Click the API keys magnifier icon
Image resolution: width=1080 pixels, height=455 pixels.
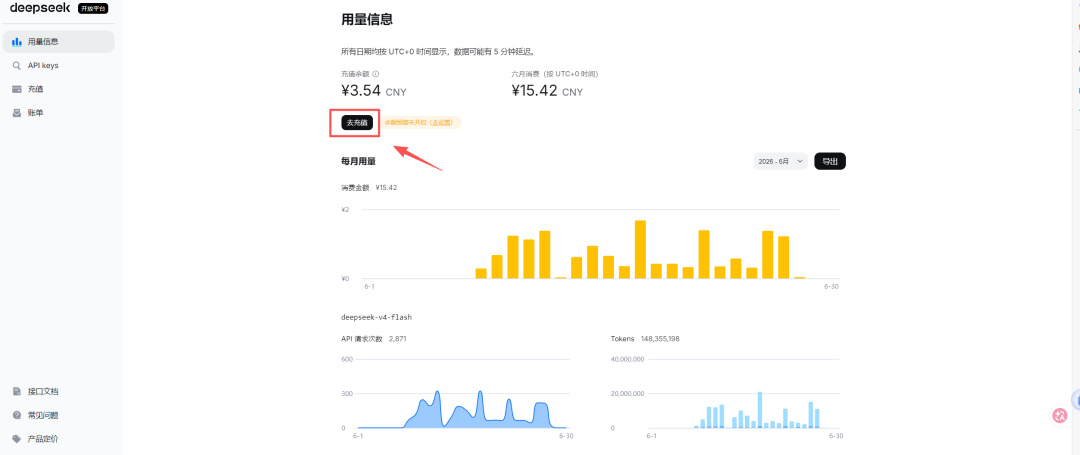click(17, 65)
